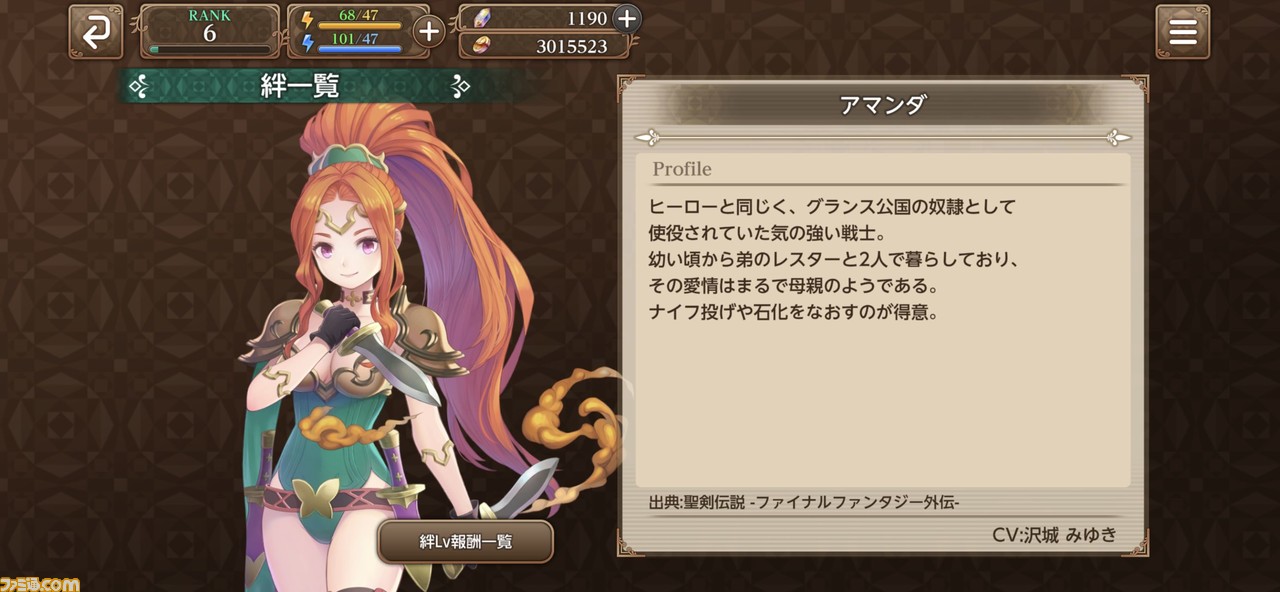Open the hamburger menu
The height and width of the screenshot is (592, 1280).
point(1182,32)
